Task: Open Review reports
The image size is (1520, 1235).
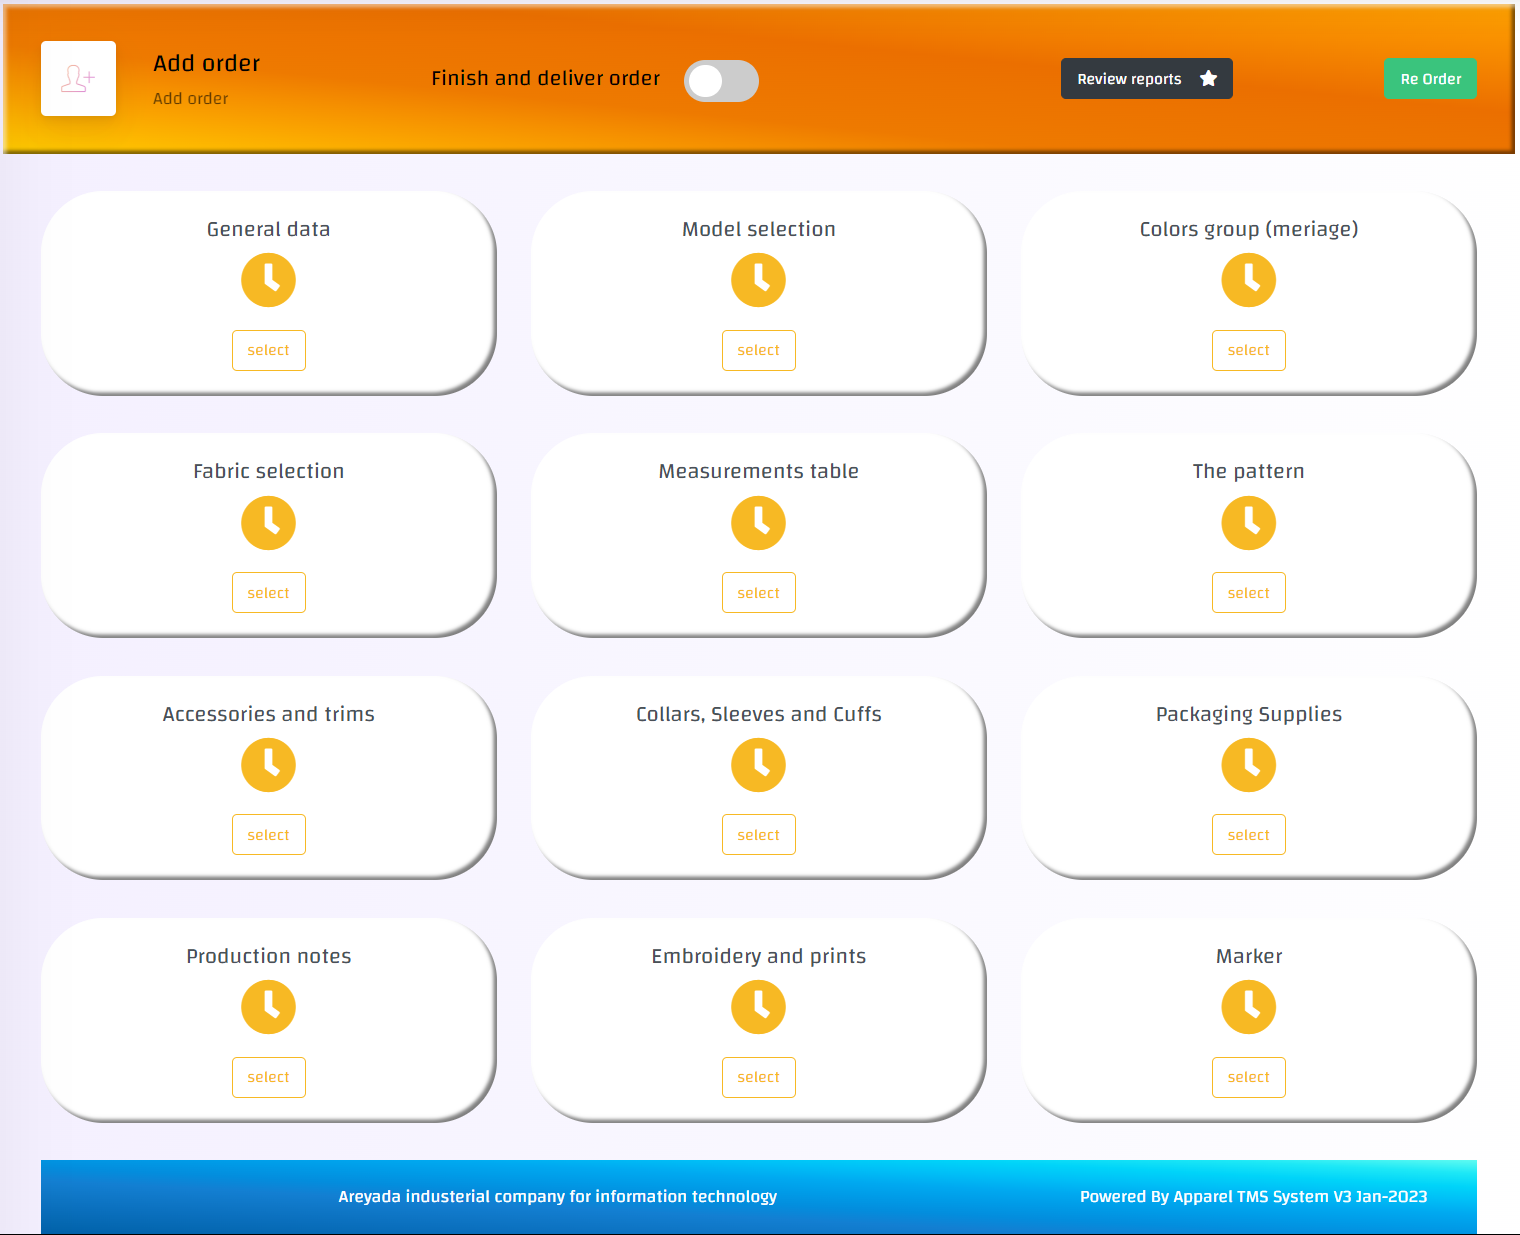Action: point(1130,79)
